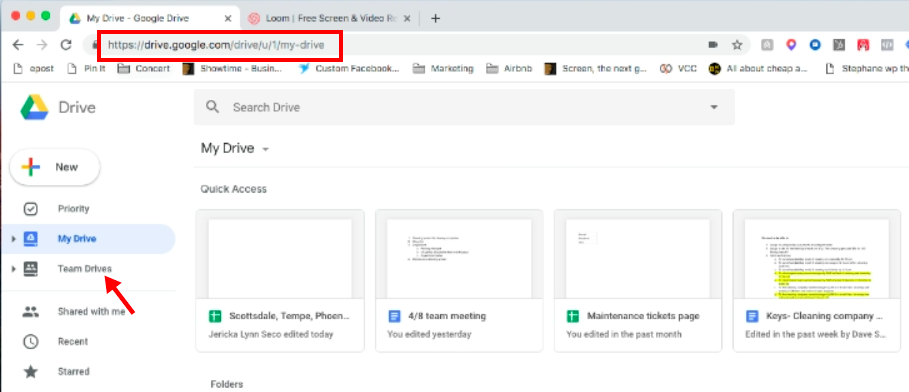Click the camera icon in address bar

[712, 45]
